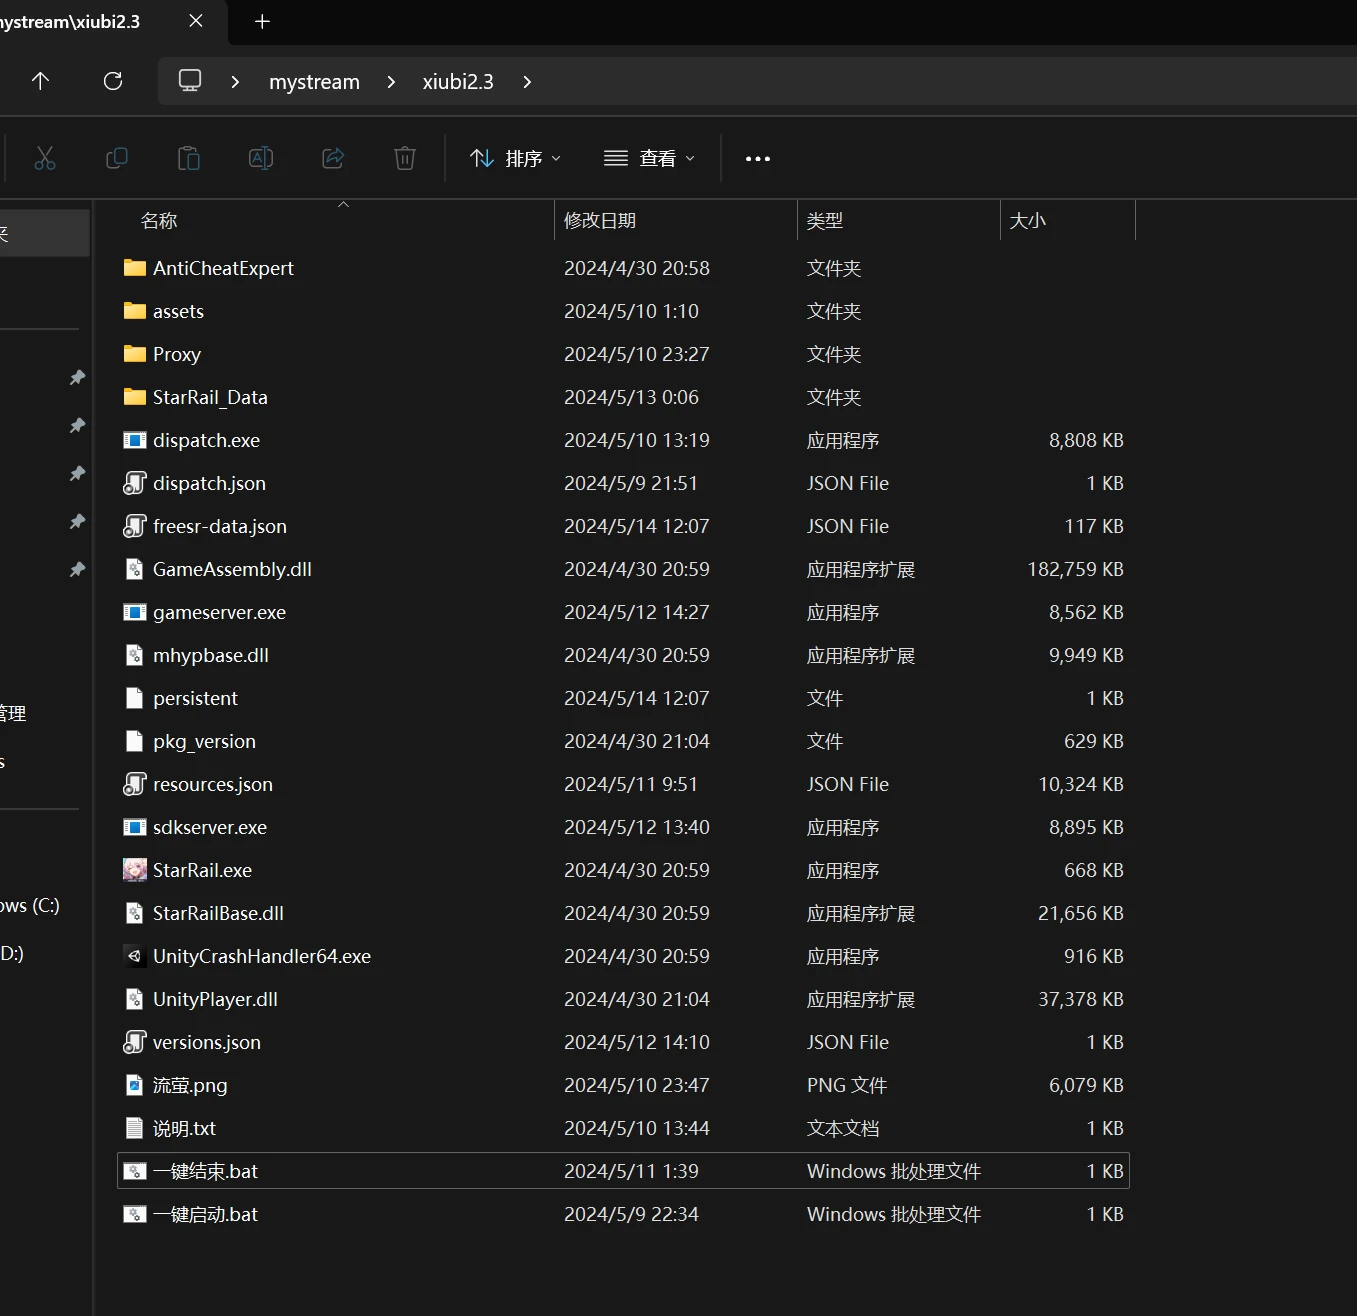Refresh the current folder view
The image size is (1357, 1316).
(113, 81)
